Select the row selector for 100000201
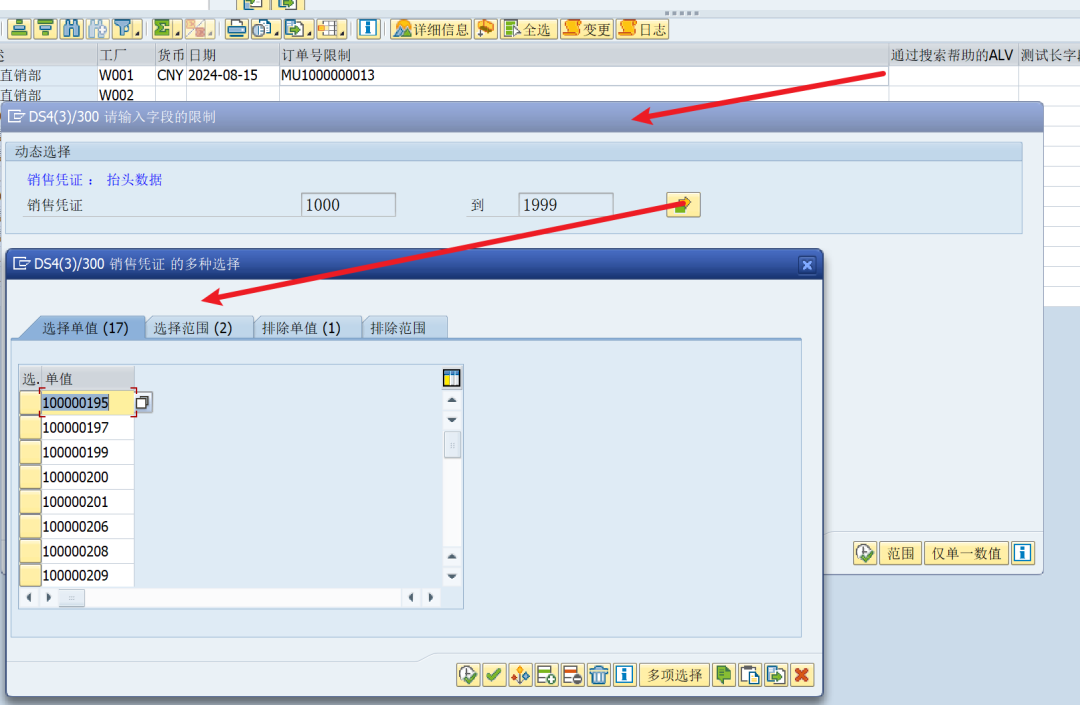Screen dimensions: 1080x705 (30, 502)
